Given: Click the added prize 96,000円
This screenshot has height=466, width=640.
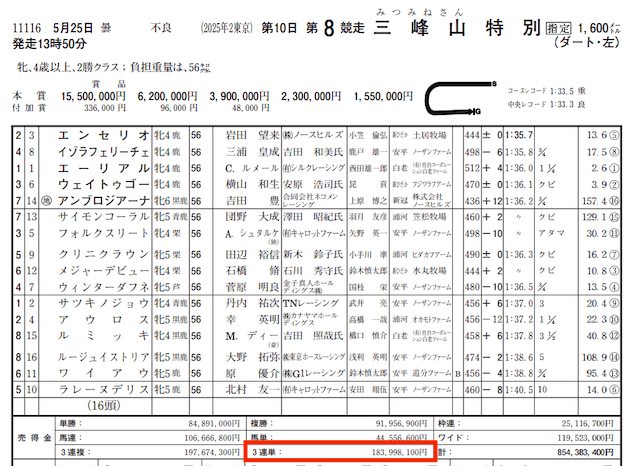Looking at the screenshot, I should pos(179,108).
